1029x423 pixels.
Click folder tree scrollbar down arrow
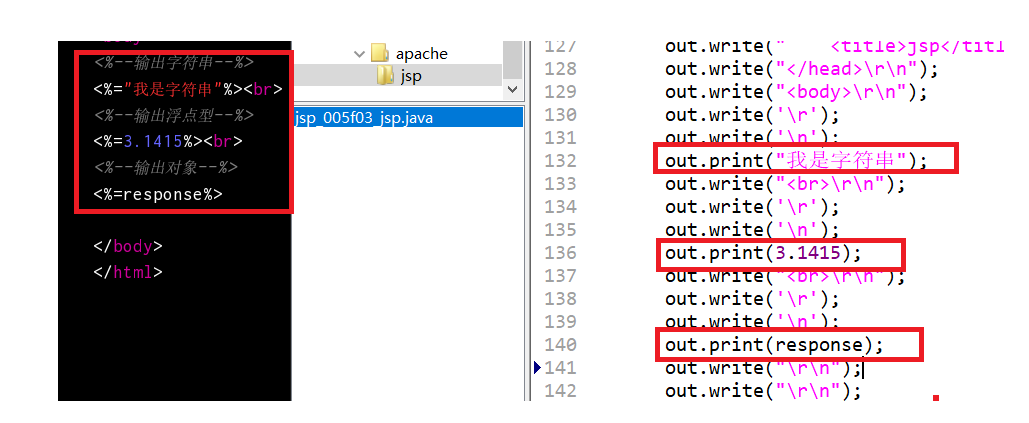pos(513,89)
